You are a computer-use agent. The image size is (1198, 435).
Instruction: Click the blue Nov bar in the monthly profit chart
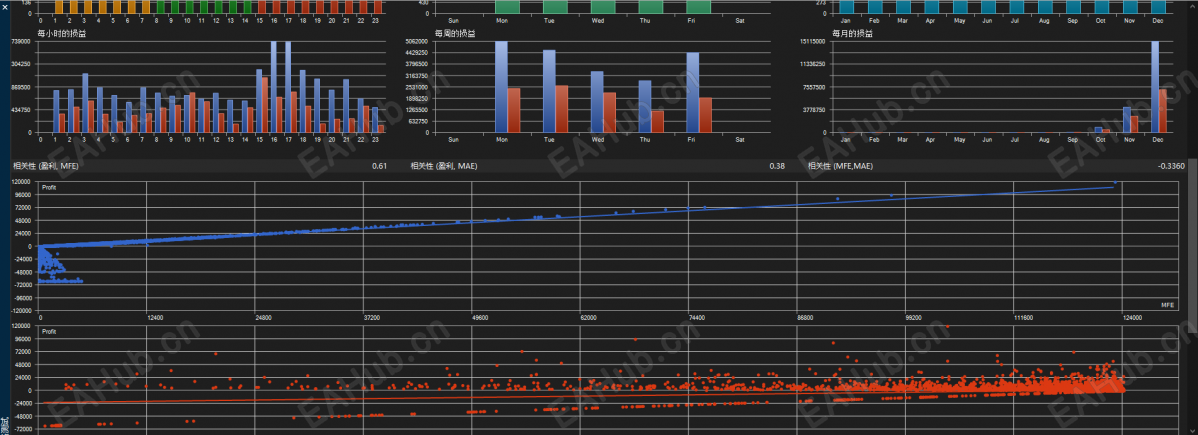click(x=1126, y=119)
